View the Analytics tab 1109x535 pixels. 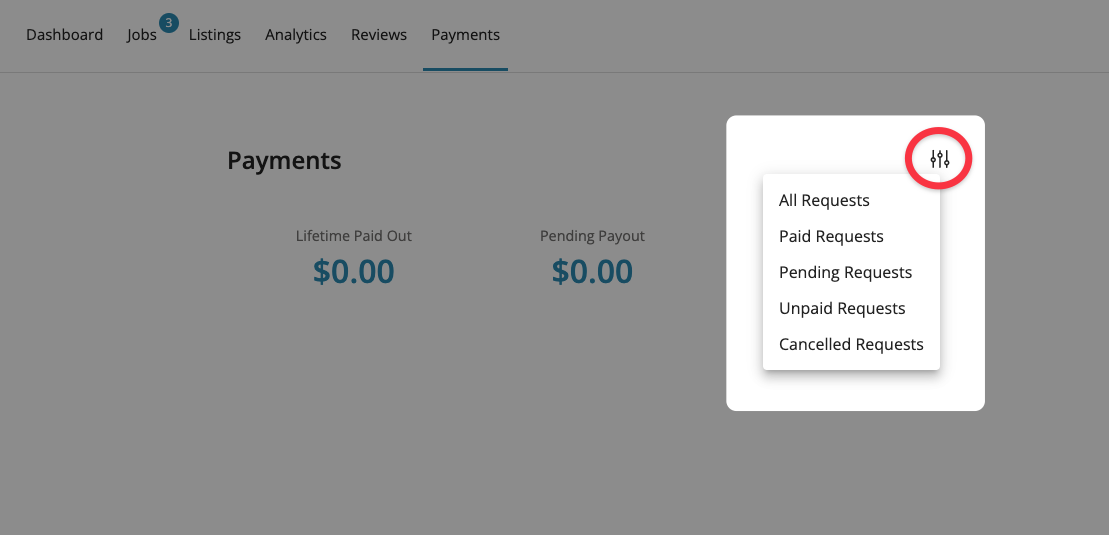coord(296,35)
